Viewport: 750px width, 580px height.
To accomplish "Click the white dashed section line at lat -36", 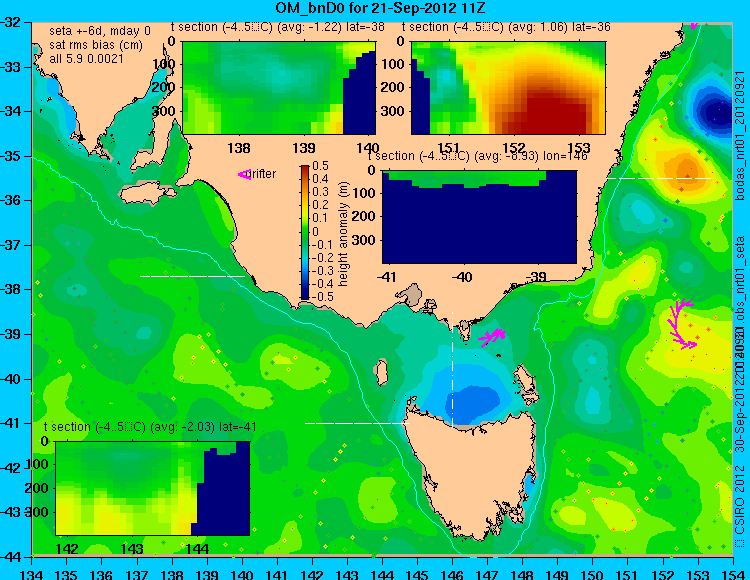I will (659, 178).
